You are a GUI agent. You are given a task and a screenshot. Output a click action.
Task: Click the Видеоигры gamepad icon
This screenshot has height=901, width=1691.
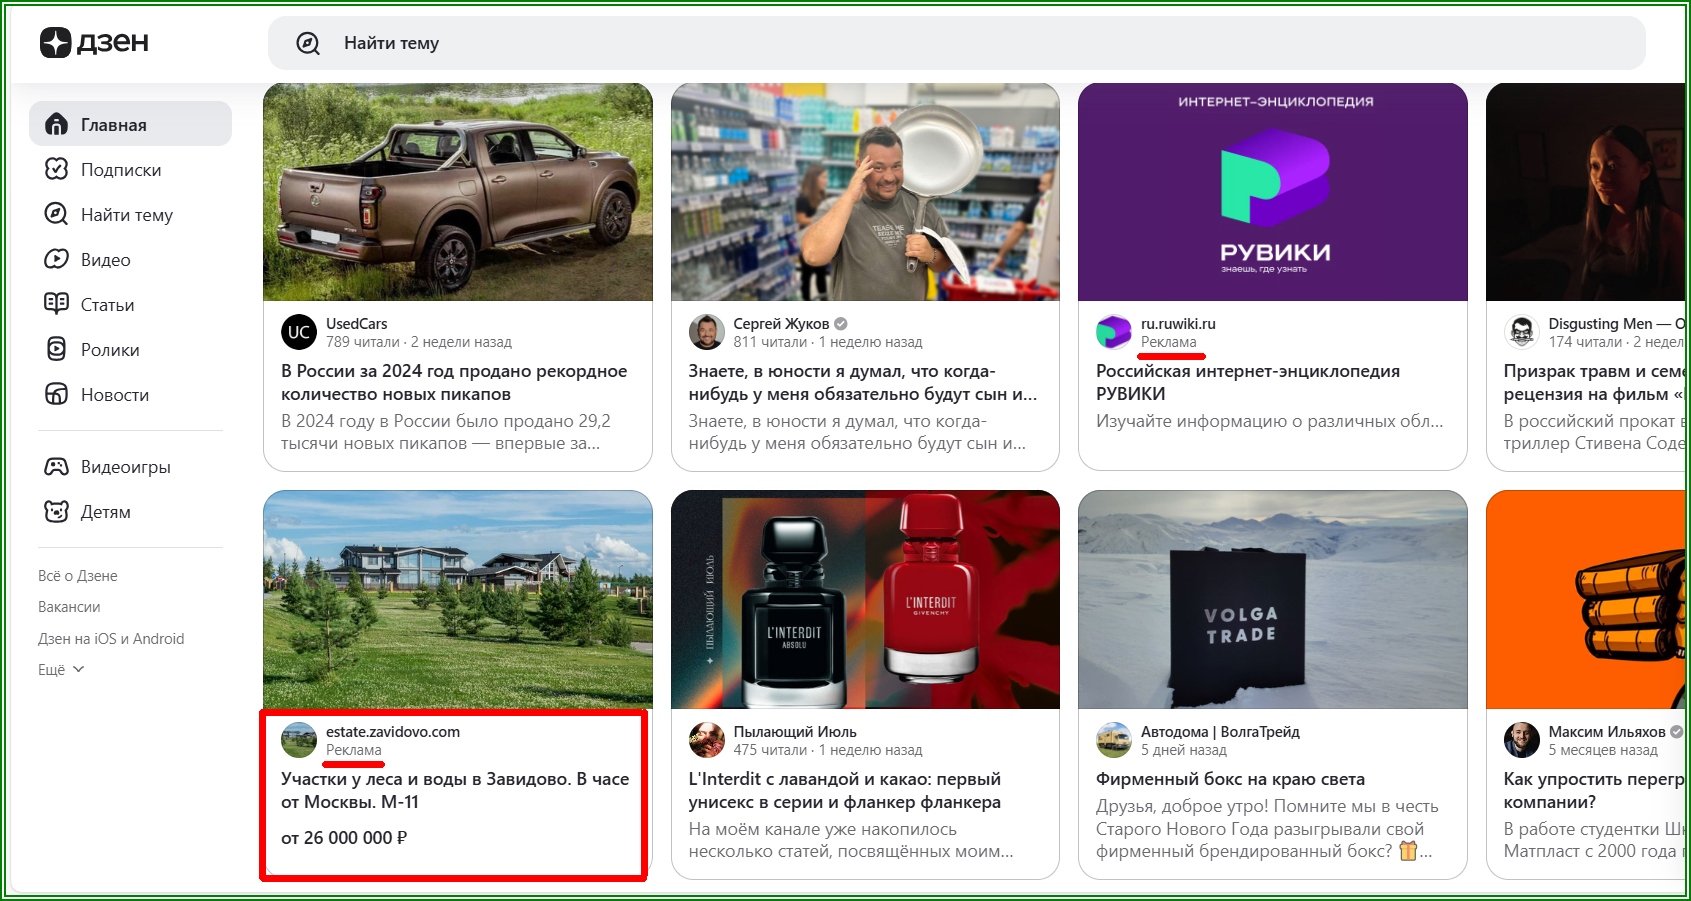pos(57,466)
